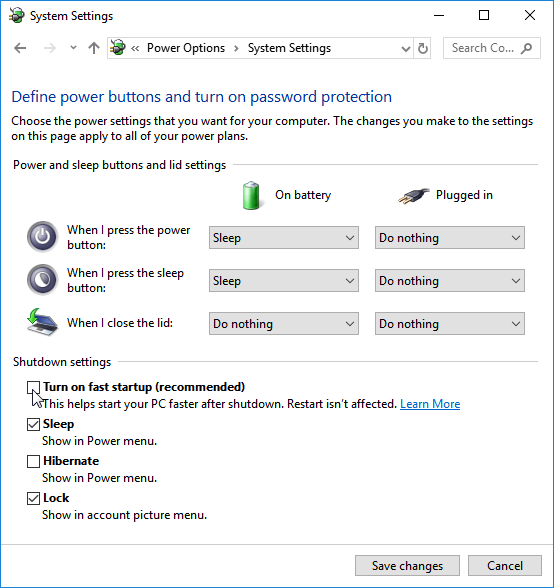Click the up arrow to parent folder
Viewport: 554px width, 588px height.
[94, 48]
